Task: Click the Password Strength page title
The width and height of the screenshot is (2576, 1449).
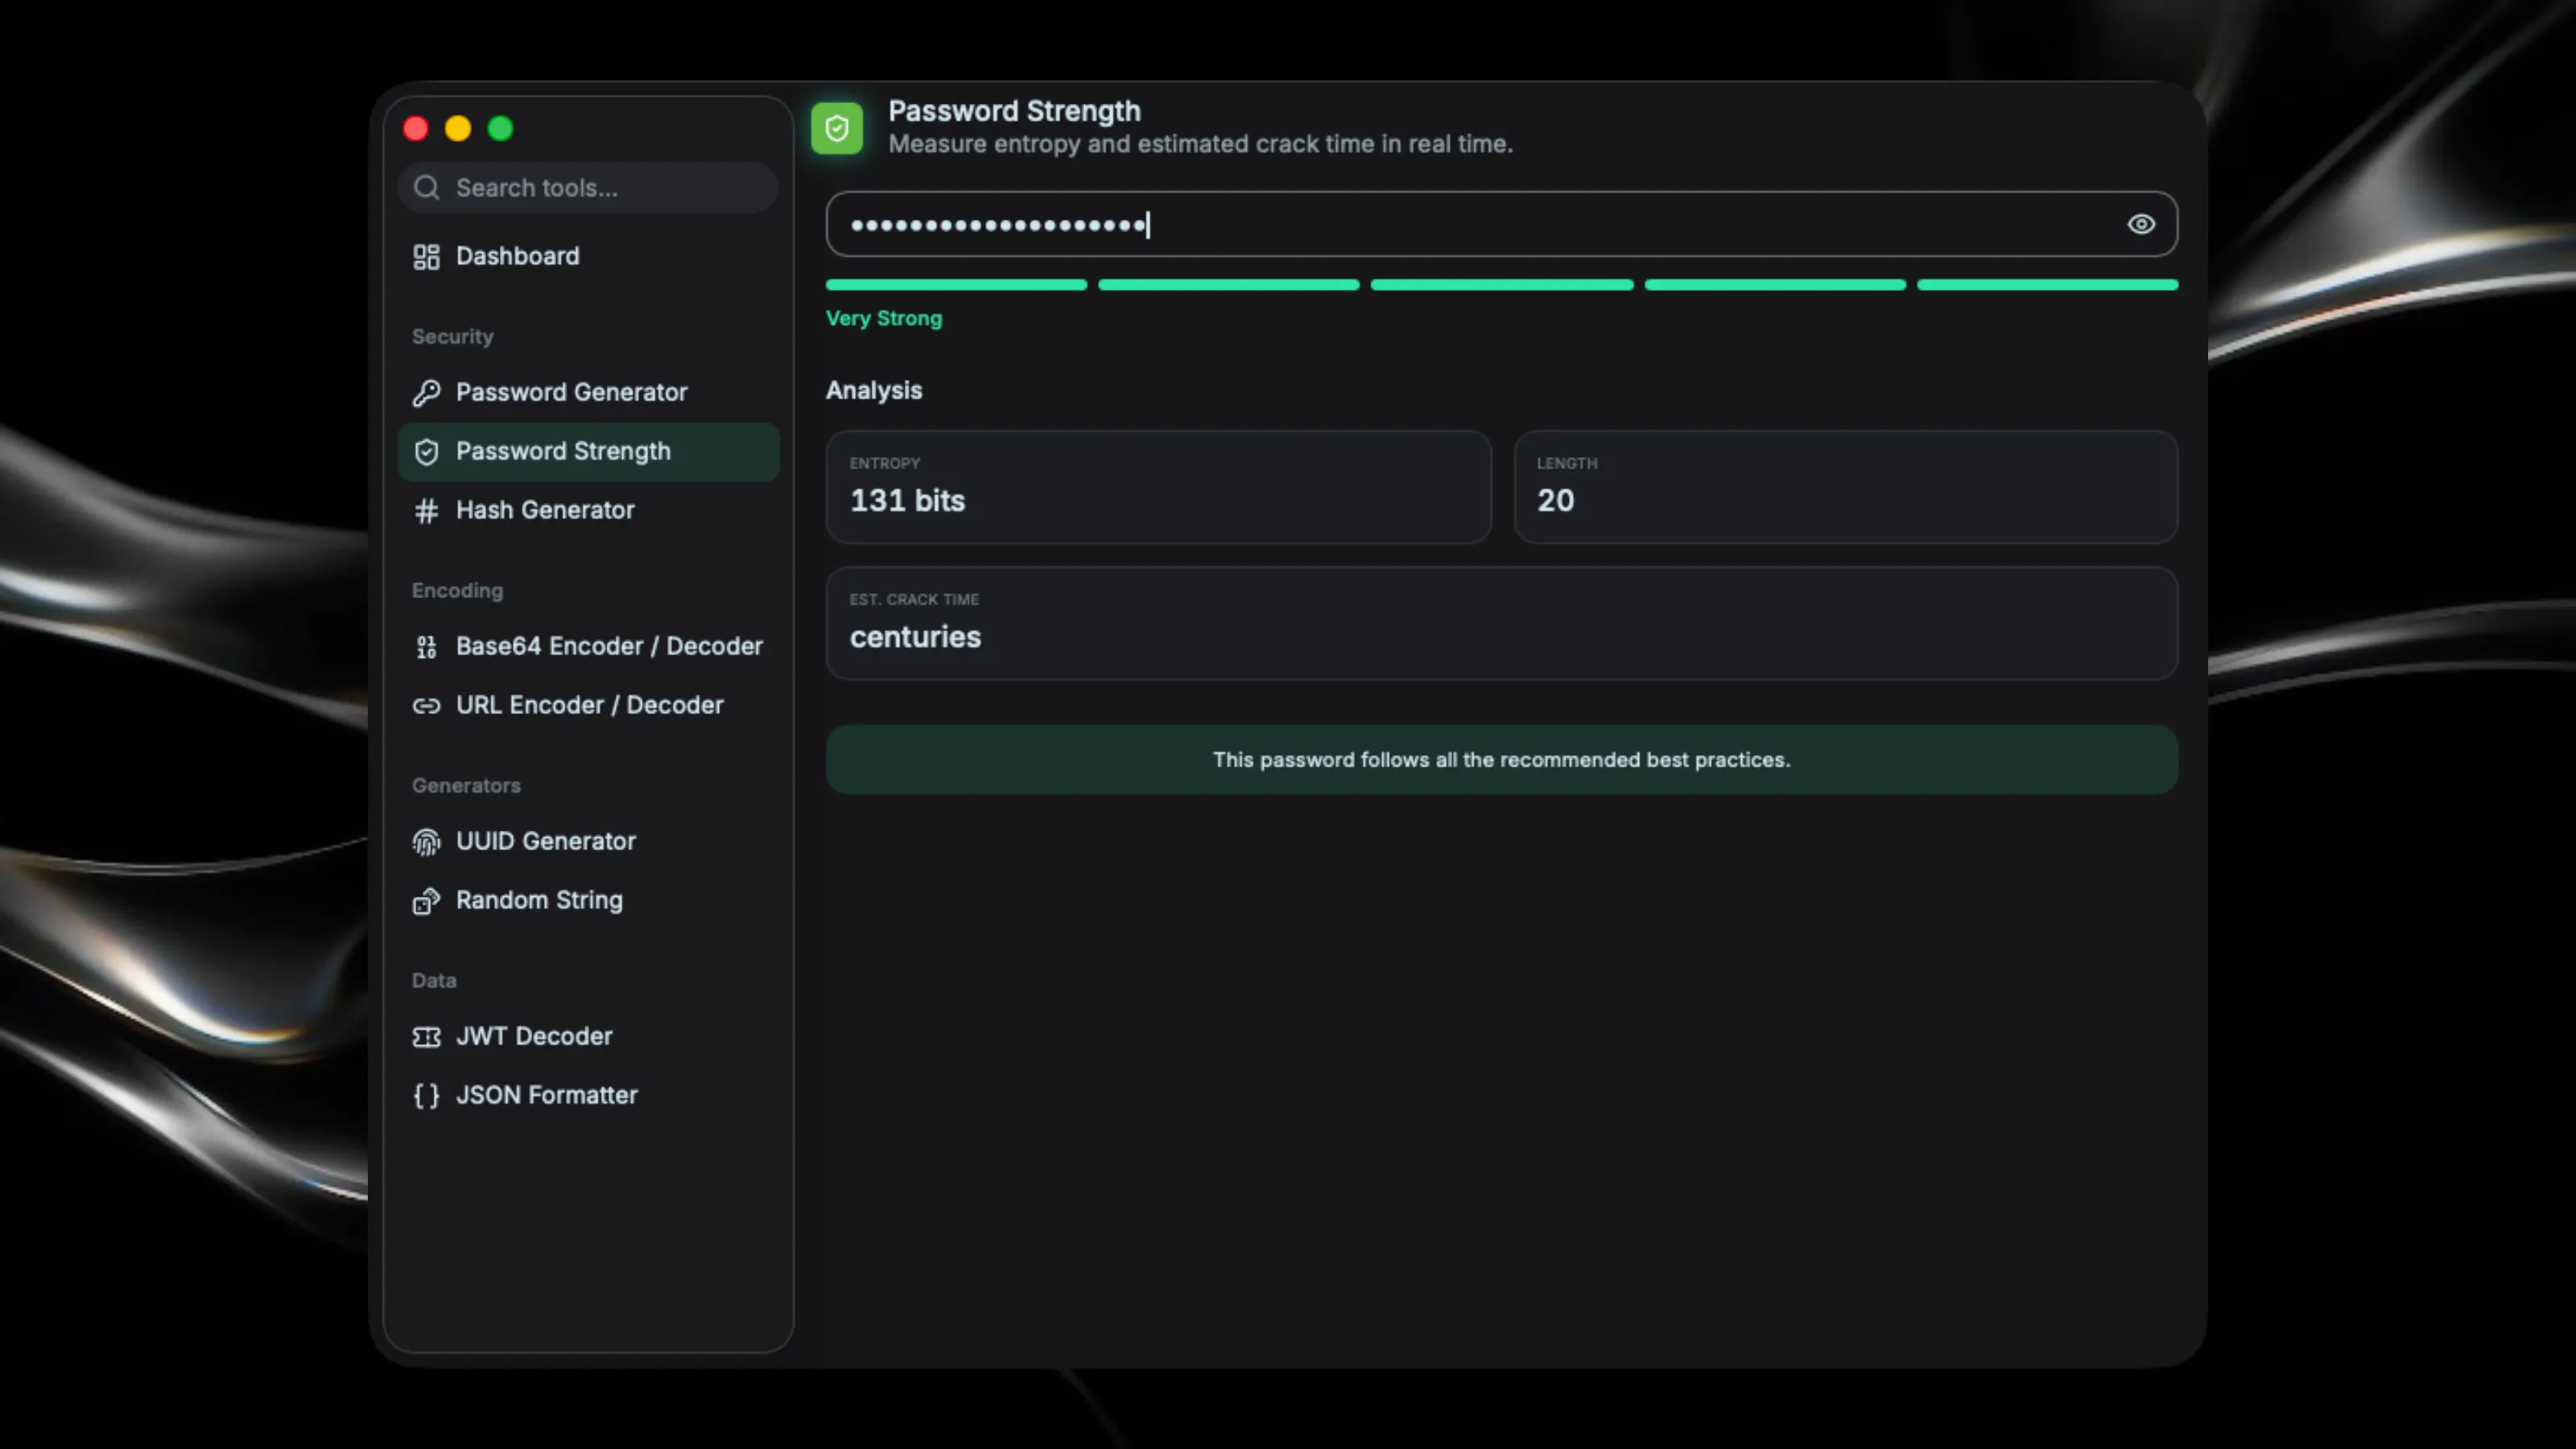Action: point(1014,111)
